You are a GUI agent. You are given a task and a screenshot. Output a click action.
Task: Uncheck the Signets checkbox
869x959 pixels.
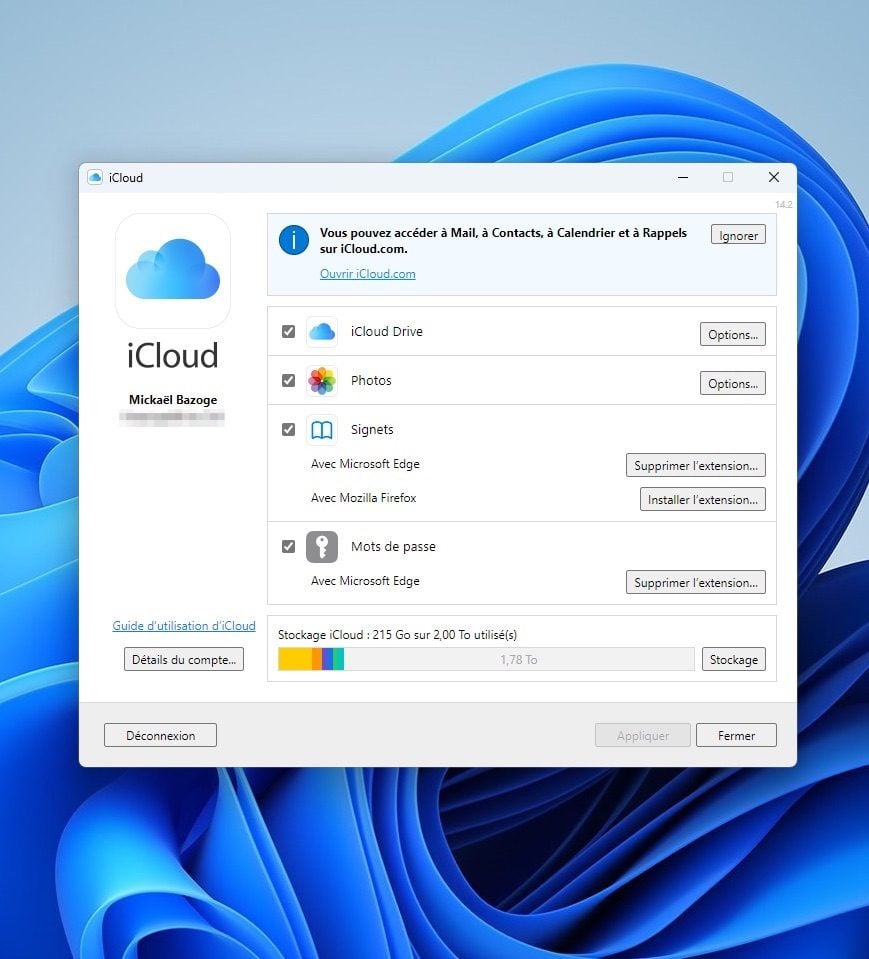click(289, 429)
